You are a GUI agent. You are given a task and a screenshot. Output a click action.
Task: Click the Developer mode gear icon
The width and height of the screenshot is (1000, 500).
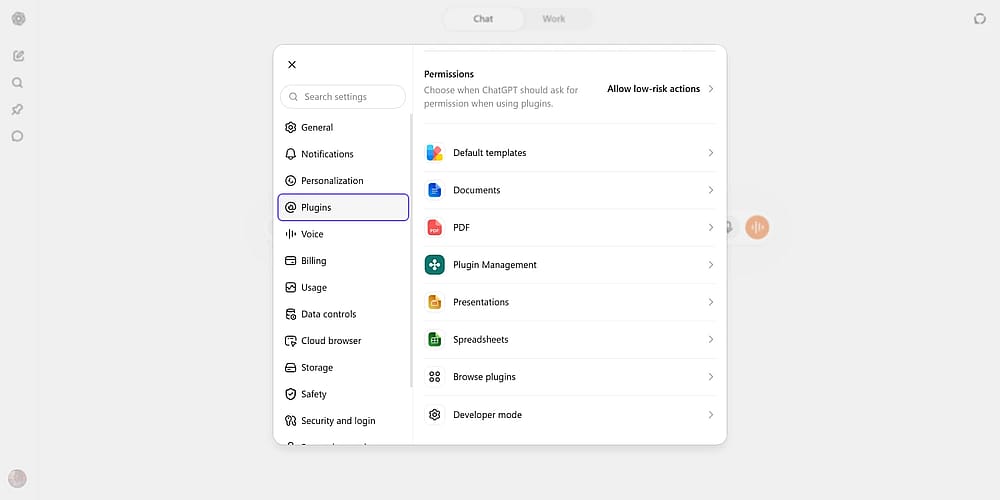pos(434,415)
